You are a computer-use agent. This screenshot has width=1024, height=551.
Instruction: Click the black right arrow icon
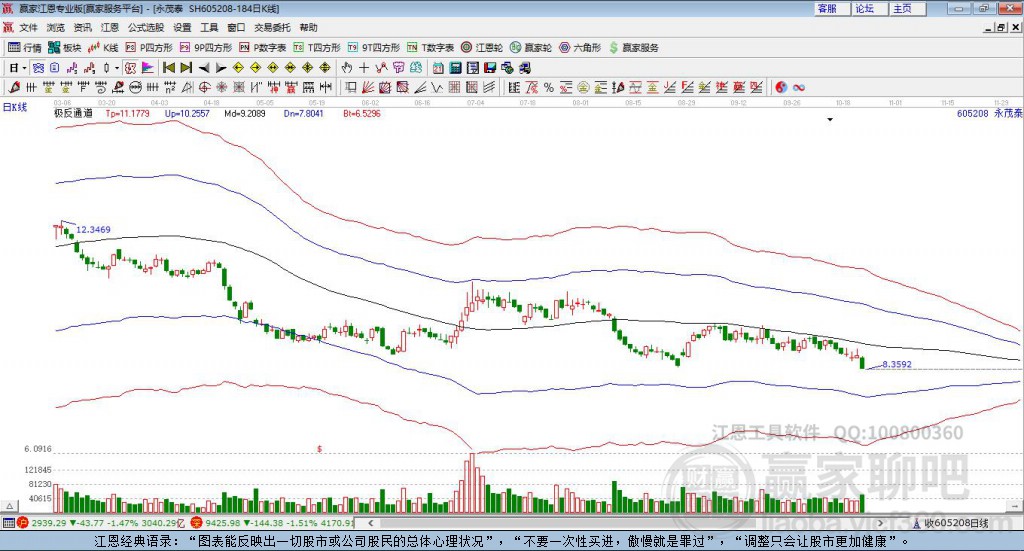221,67
